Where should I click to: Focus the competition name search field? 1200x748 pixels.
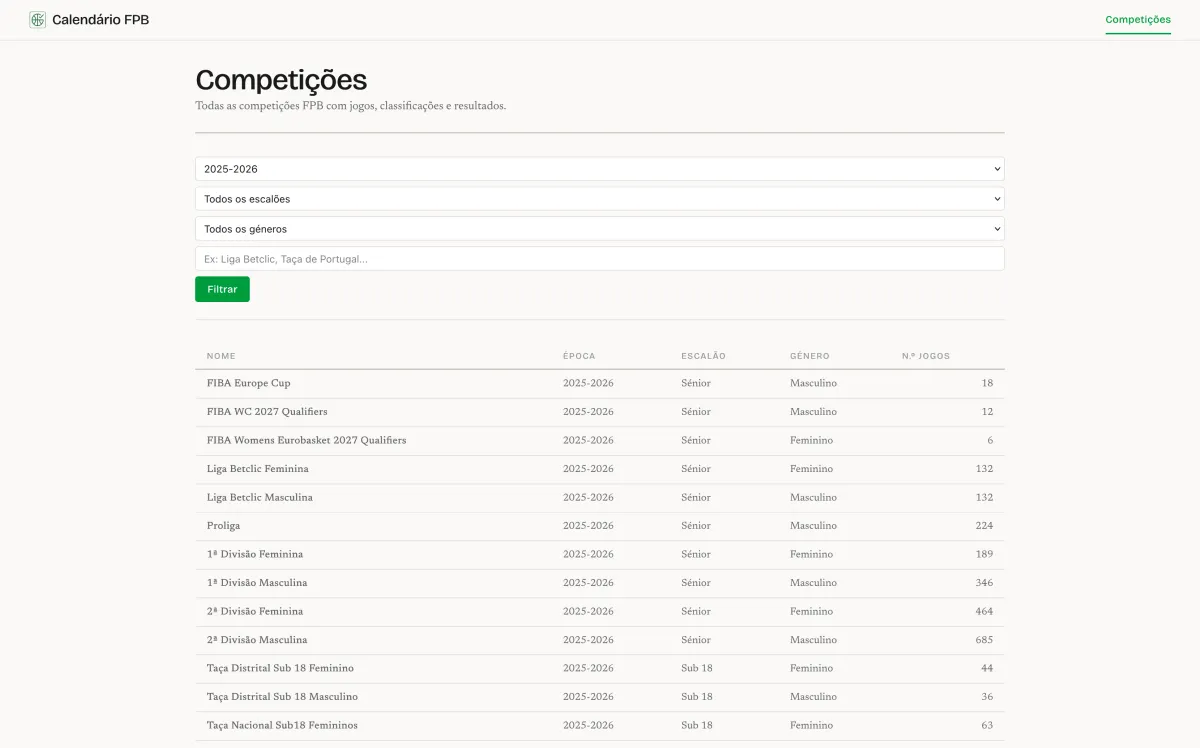point(599,259)
